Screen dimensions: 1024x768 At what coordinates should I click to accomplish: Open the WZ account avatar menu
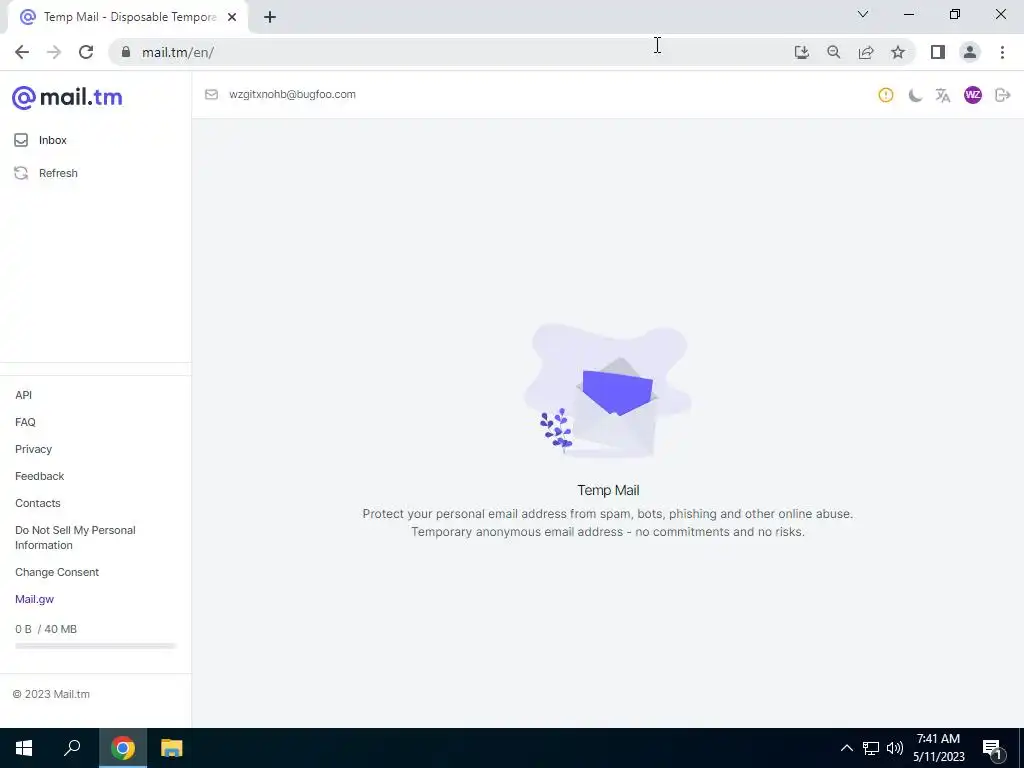972,95
